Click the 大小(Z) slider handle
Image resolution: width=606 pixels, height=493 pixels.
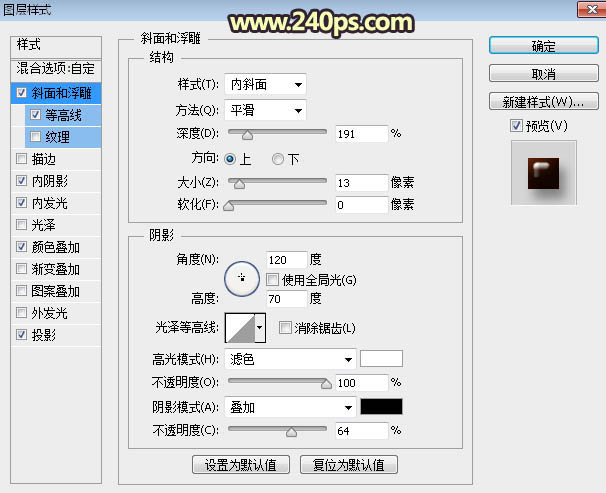(x=239, y=184)
